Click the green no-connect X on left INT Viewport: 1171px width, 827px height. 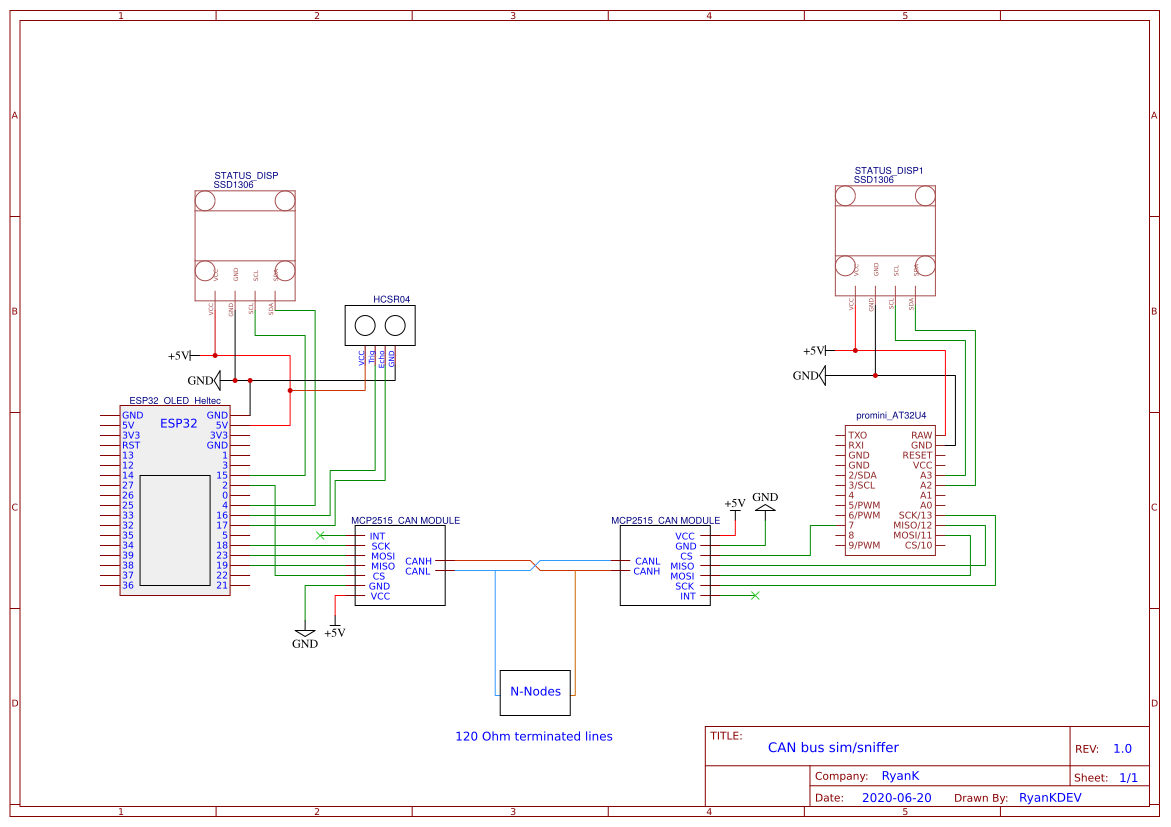tap(320, 536)
